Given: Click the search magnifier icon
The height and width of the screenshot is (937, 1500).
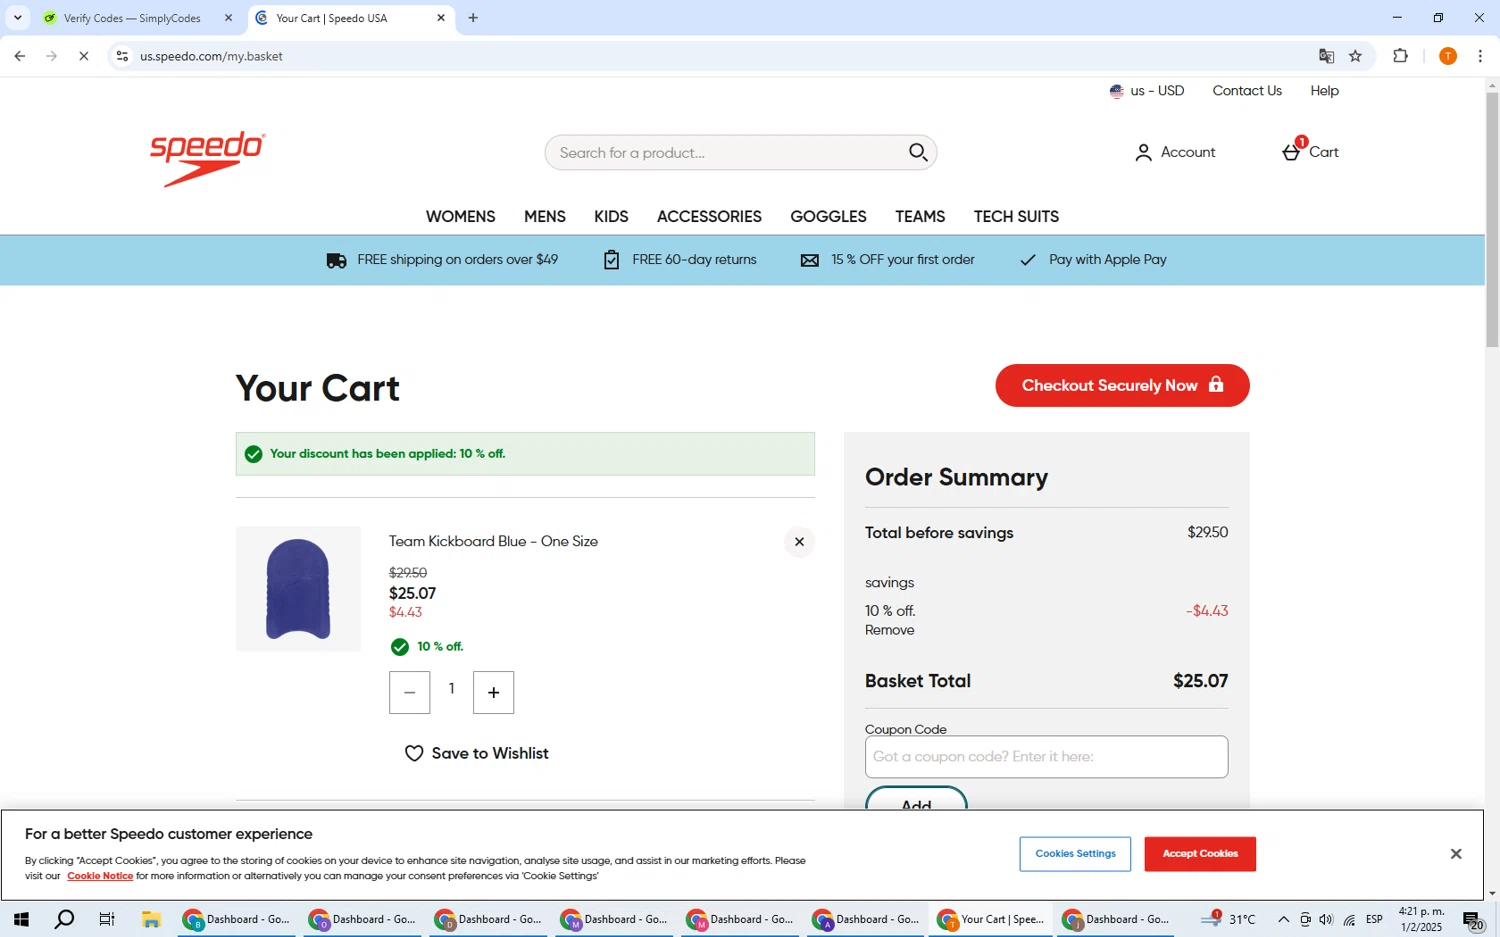Looking at the screenshot, I should point(918,152).
